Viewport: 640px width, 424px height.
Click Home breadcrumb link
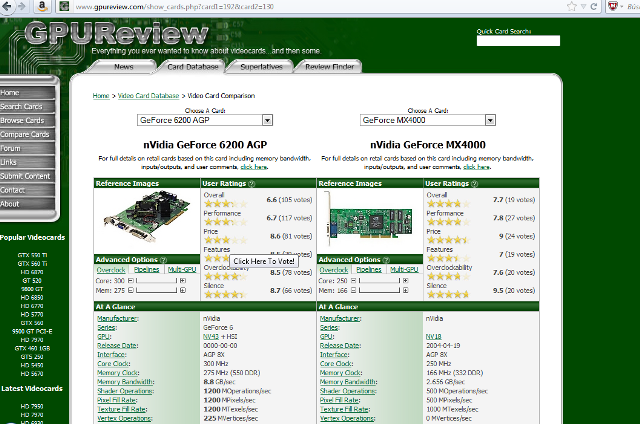101,96
